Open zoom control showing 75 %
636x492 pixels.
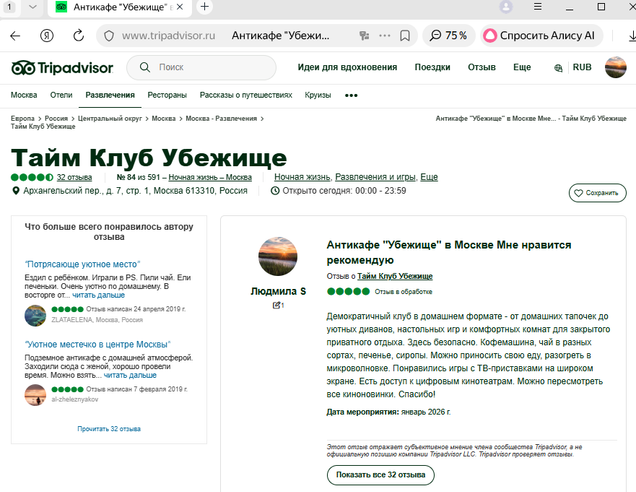click(449, 36)
